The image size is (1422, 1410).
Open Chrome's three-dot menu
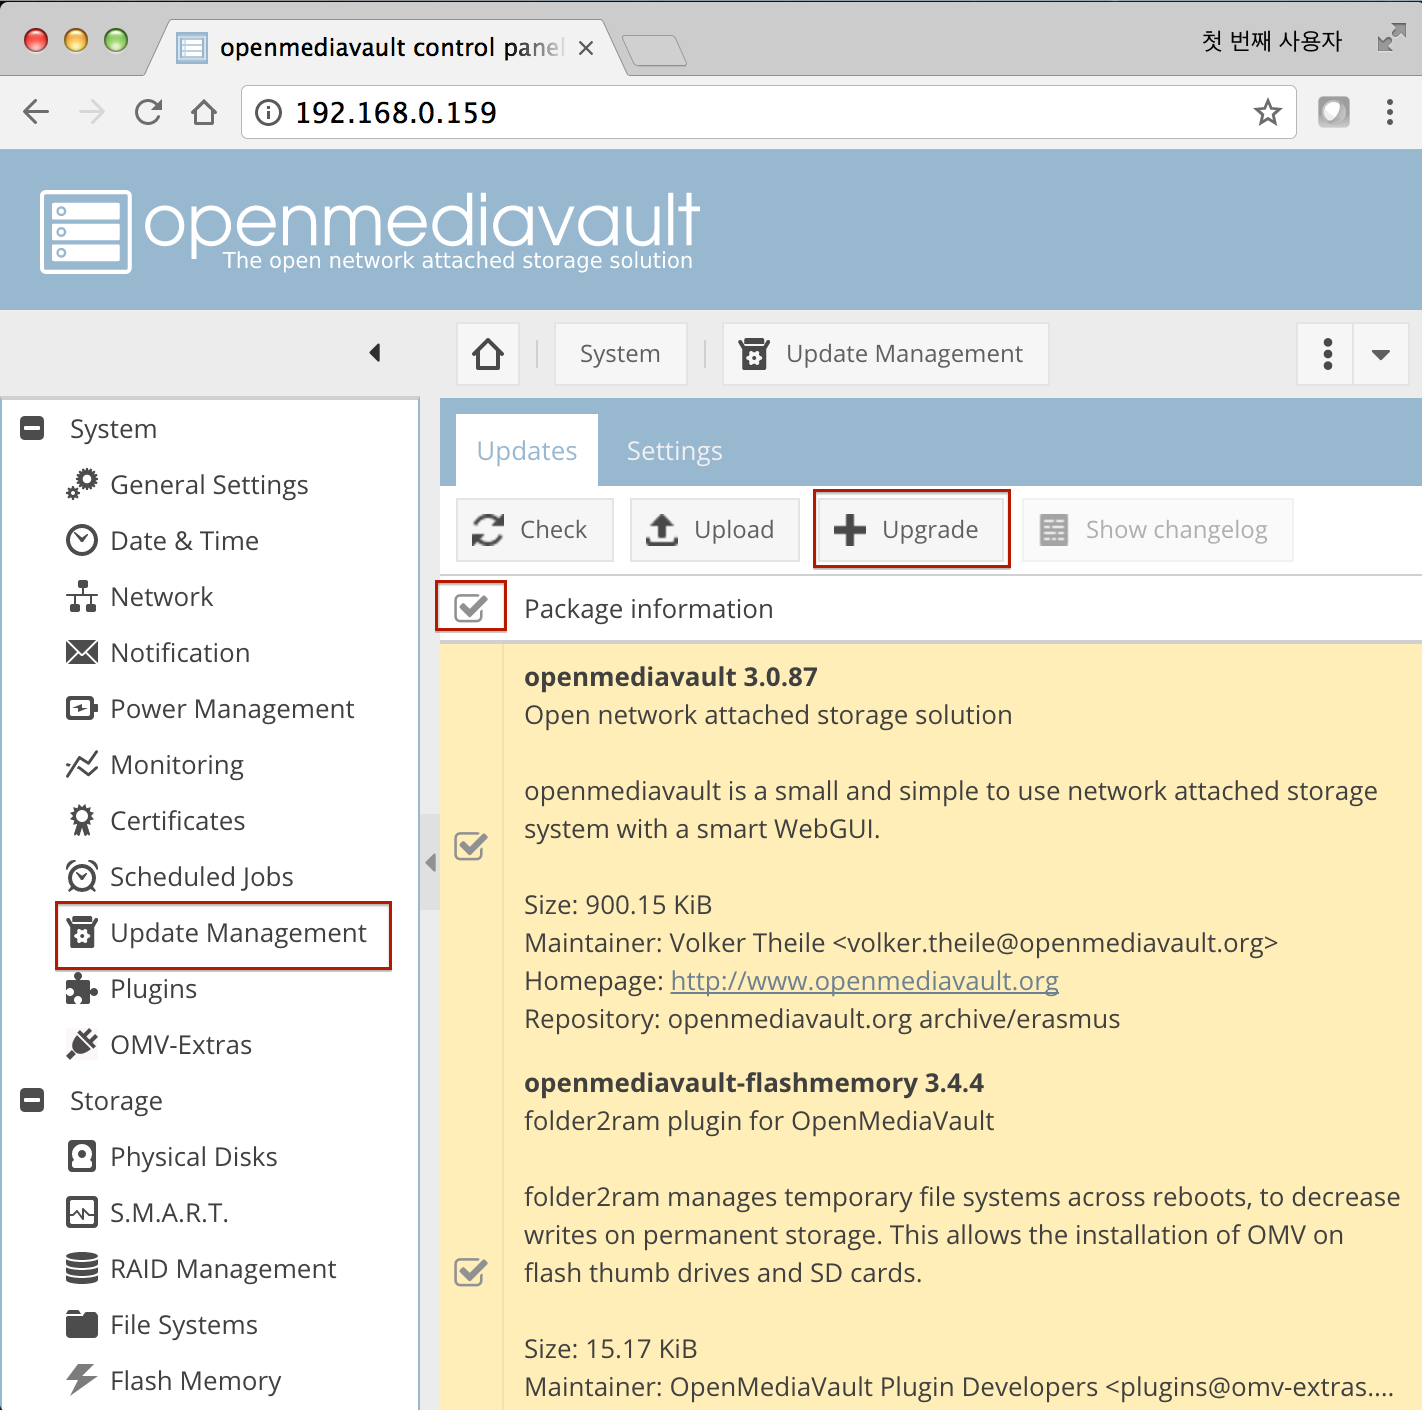point(1390,112)
